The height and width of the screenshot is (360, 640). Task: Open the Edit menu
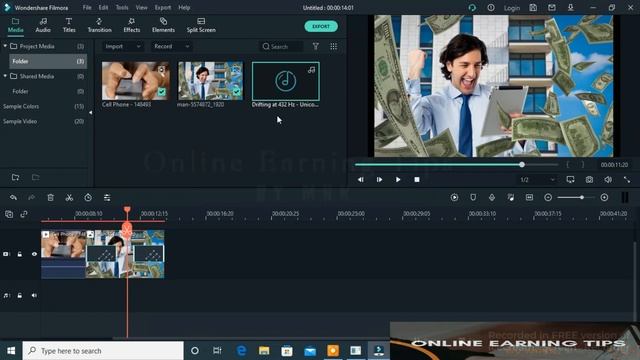pos(103,7)
